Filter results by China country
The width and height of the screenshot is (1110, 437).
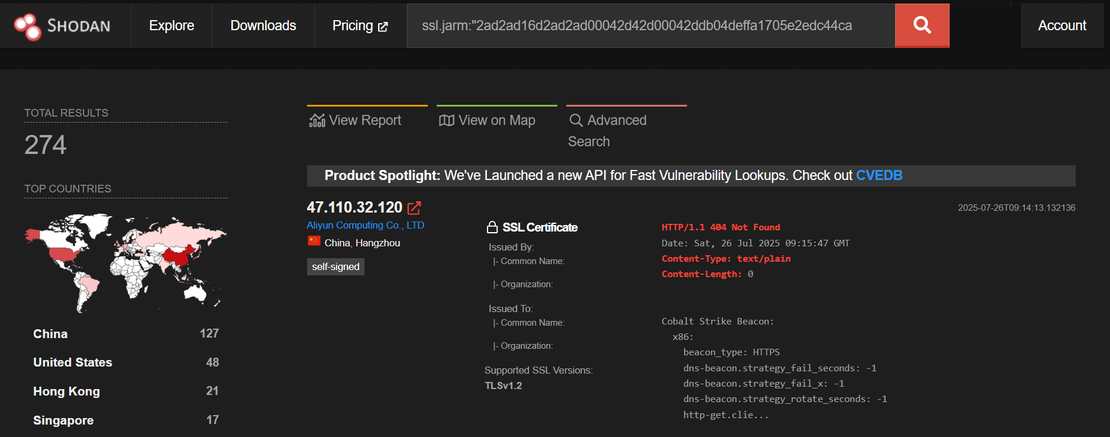(51, 334)
